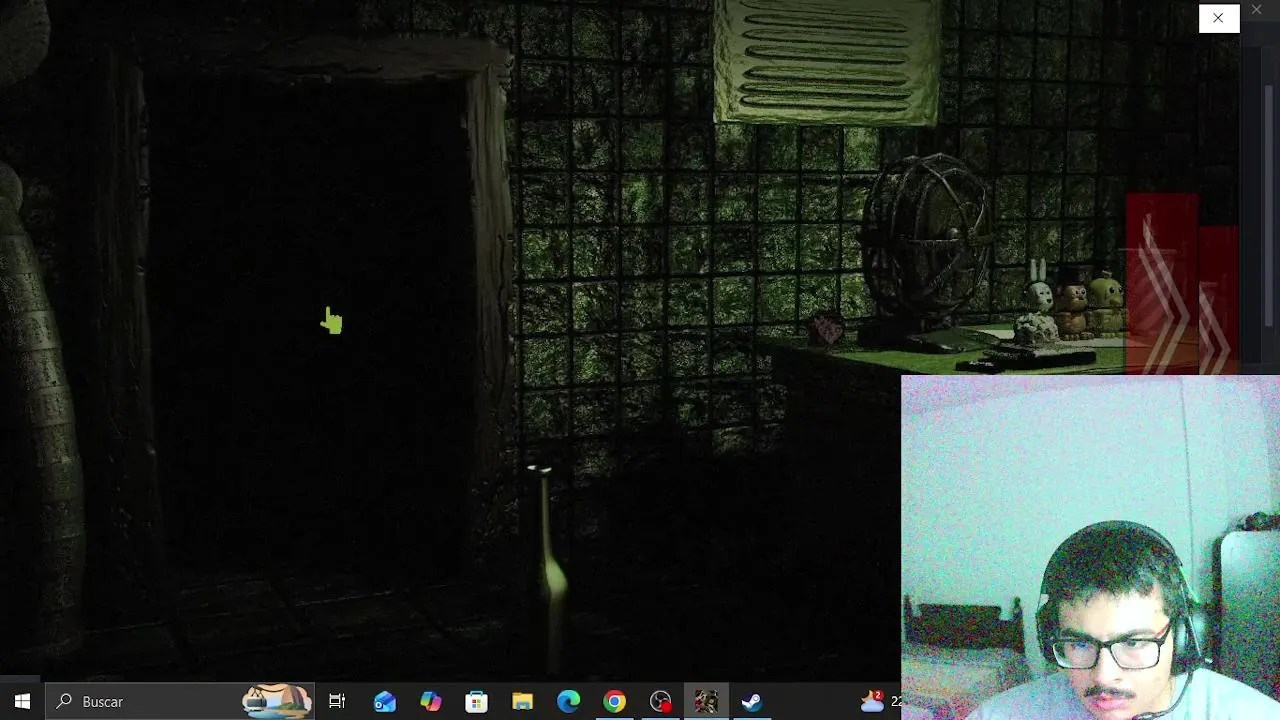Switch to OBS Studio in the taskbar
This screenshot has height=720, width=1280.
coord(661,701)
